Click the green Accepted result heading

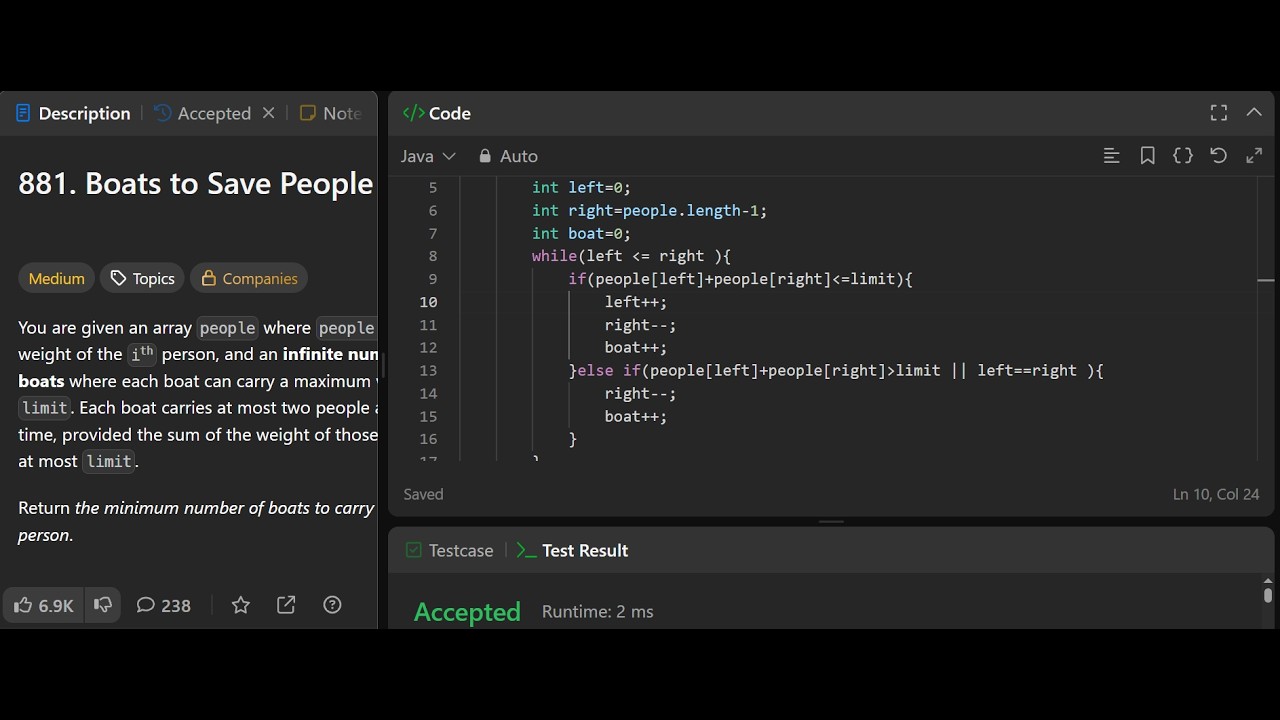tap(467, 612)
